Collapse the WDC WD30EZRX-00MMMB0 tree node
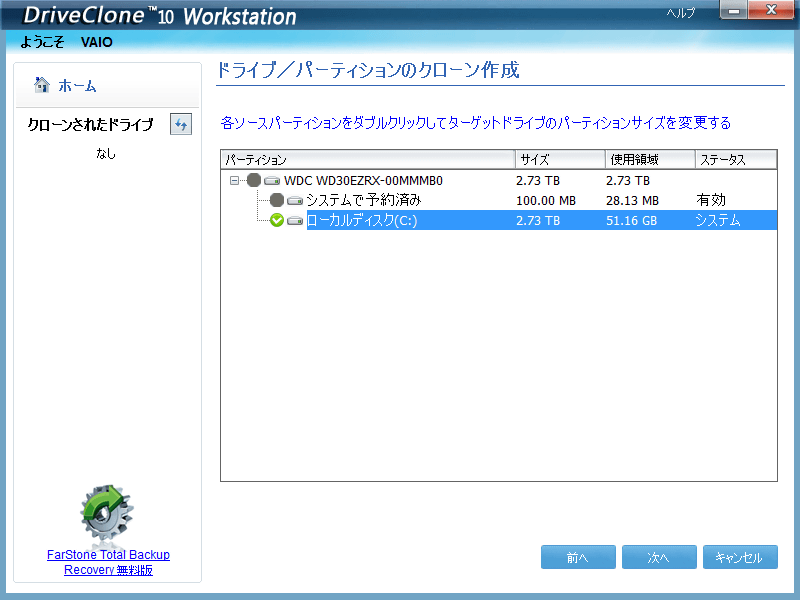The width and height of the screenshot is (800, 600). pyautogui.click(x=234, y=181)
